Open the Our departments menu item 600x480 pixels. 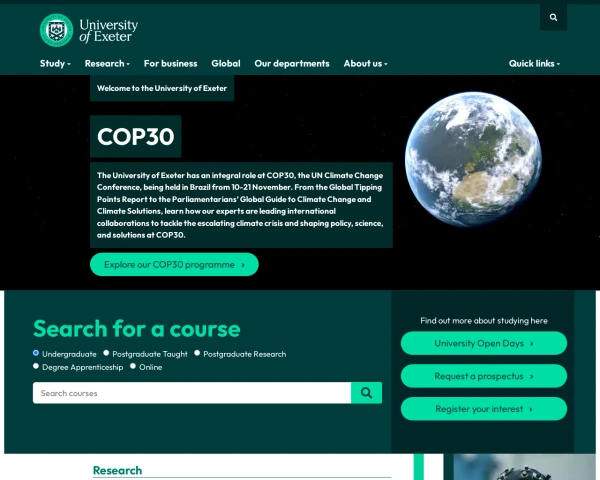[292, 64]
